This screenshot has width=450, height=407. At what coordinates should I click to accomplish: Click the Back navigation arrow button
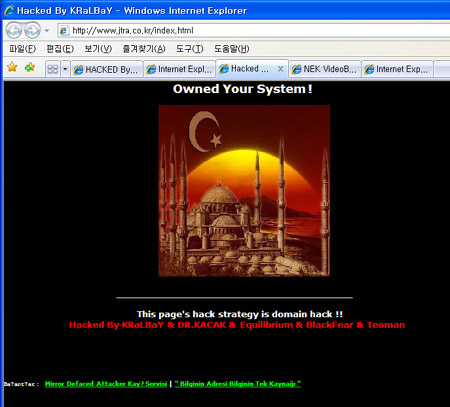[14, 31]
